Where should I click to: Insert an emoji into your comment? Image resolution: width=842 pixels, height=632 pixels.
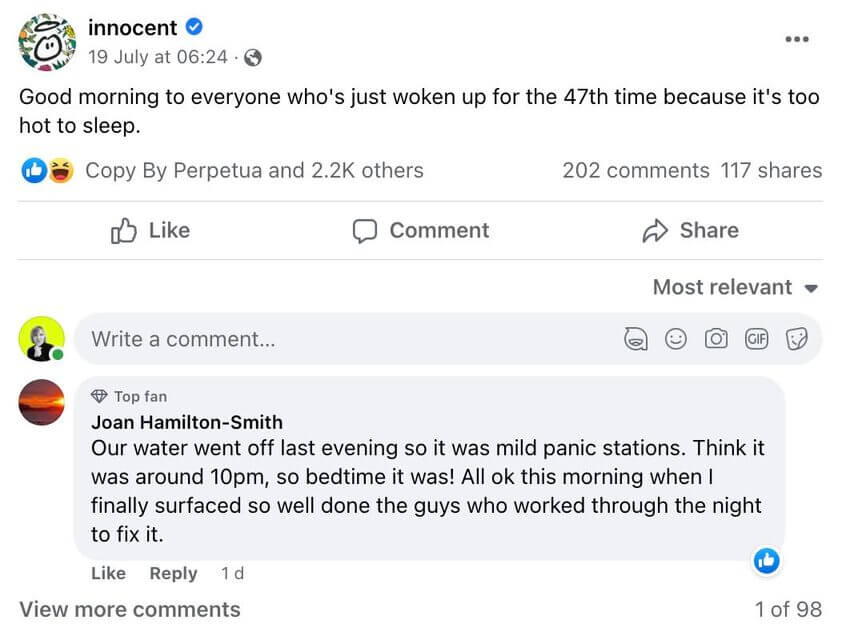point(675,338)
